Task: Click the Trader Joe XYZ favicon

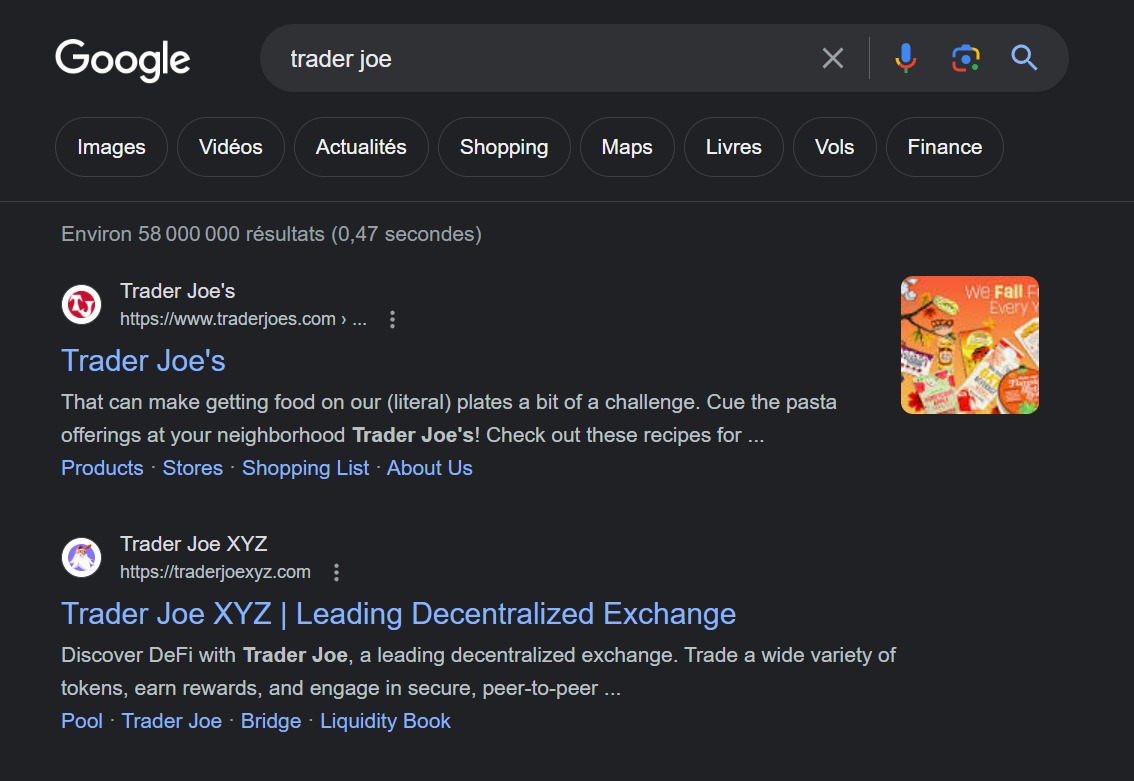Action: (x=81, y=557)
